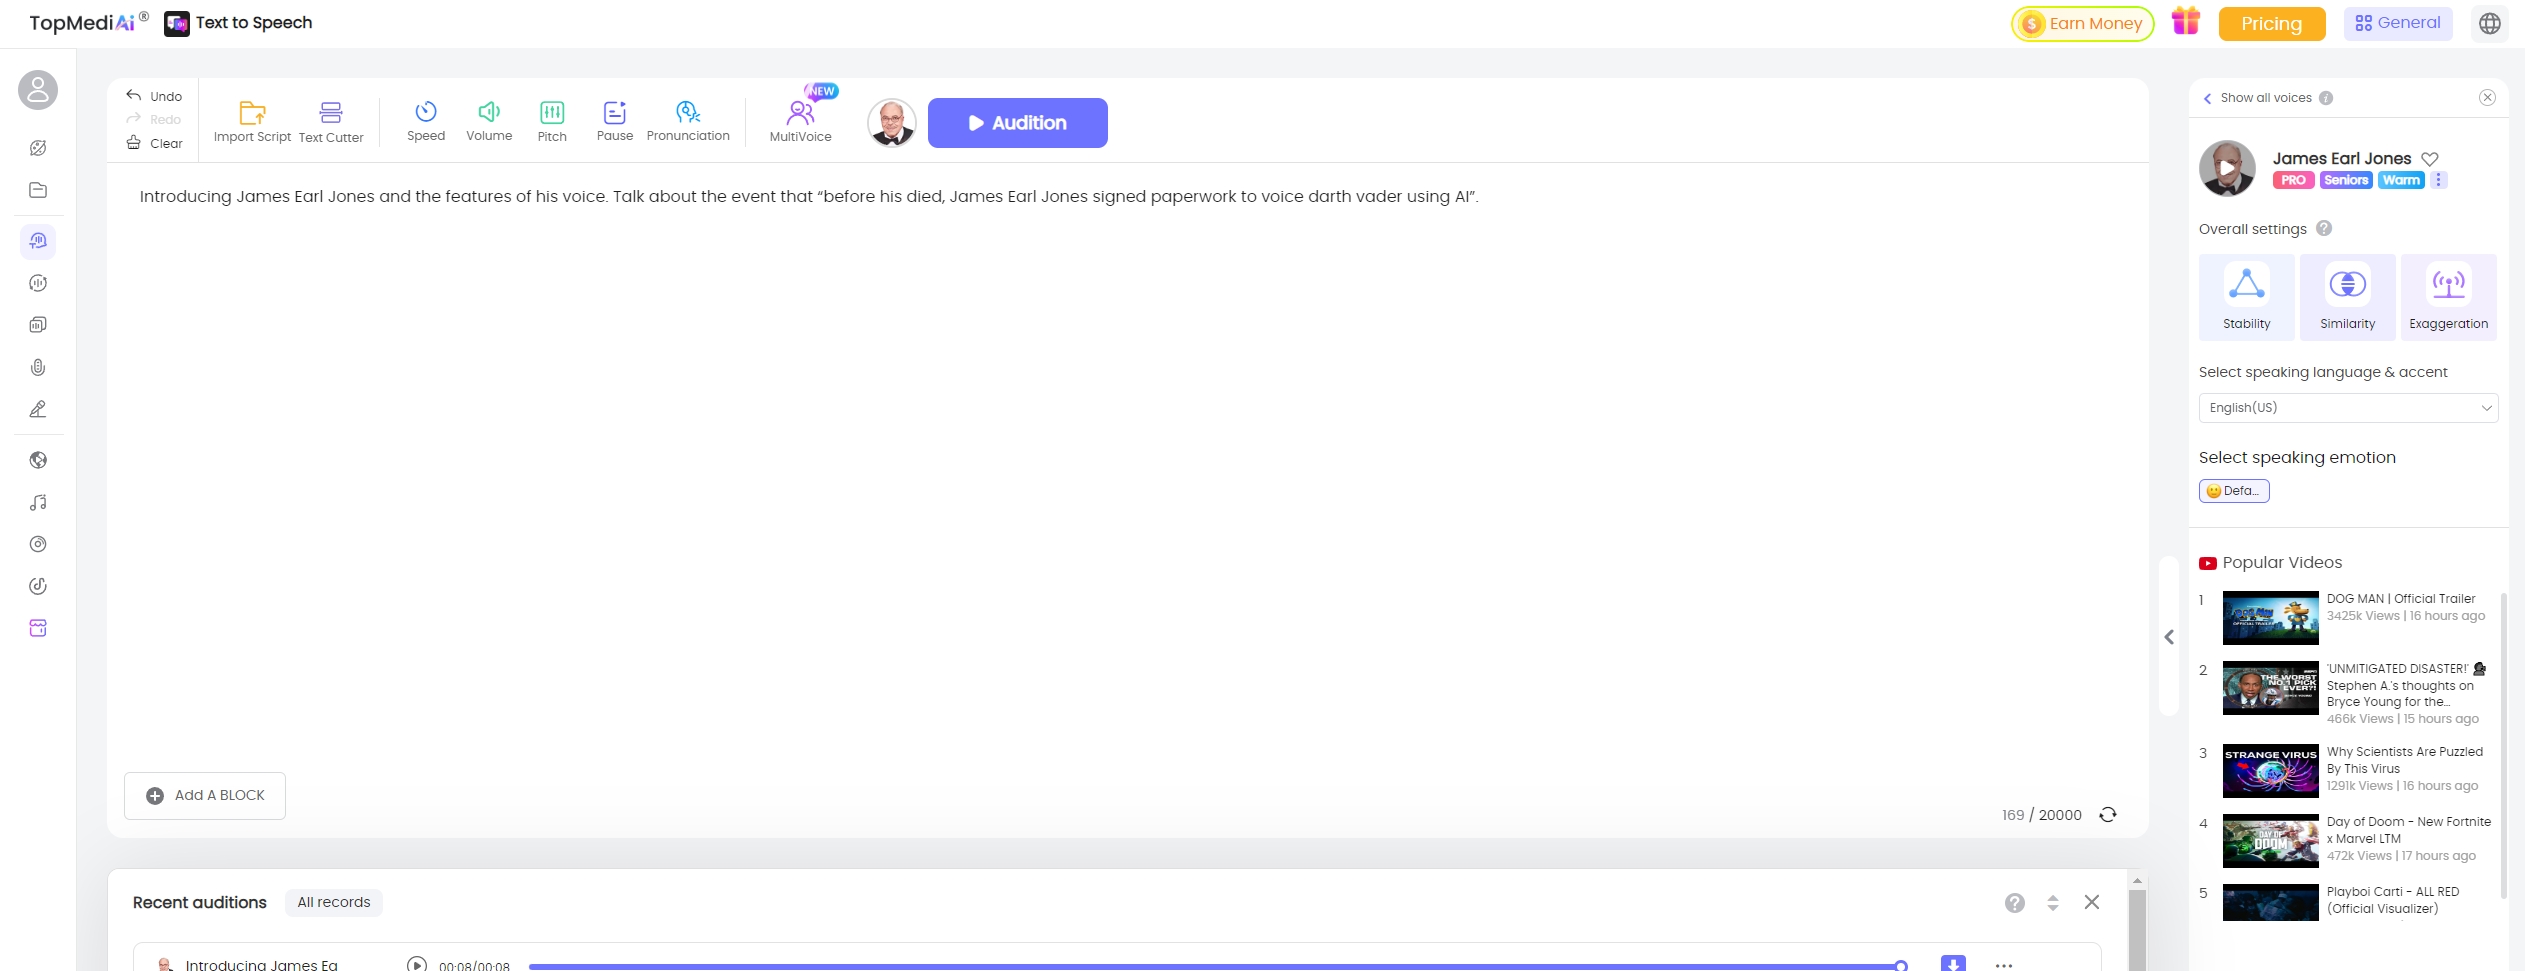Open the pen-and-edit sidebar icon

point(38,409)
